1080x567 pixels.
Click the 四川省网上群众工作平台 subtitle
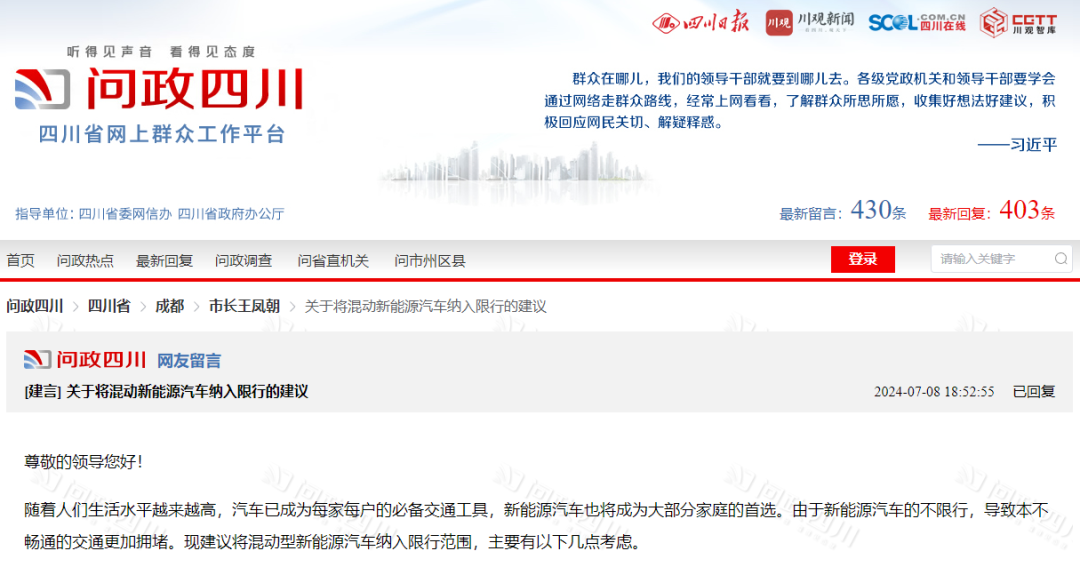[162, 134]
